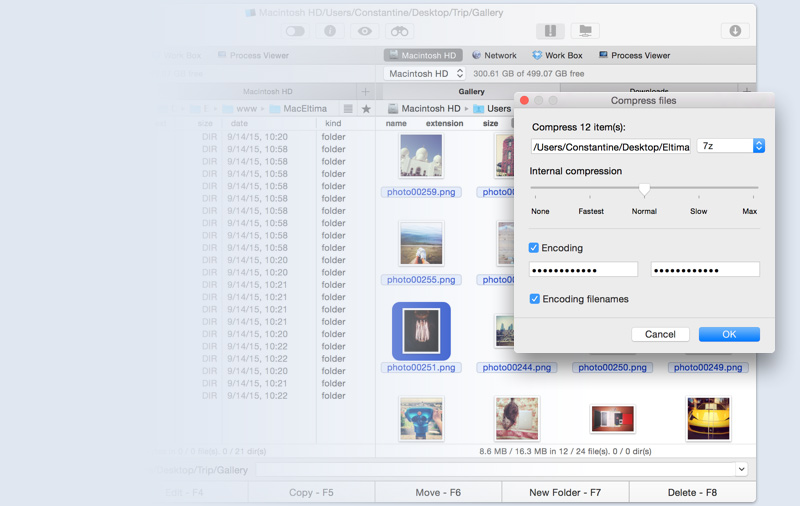
Task: Select the Work Box tab
Action: pos(557,56)
